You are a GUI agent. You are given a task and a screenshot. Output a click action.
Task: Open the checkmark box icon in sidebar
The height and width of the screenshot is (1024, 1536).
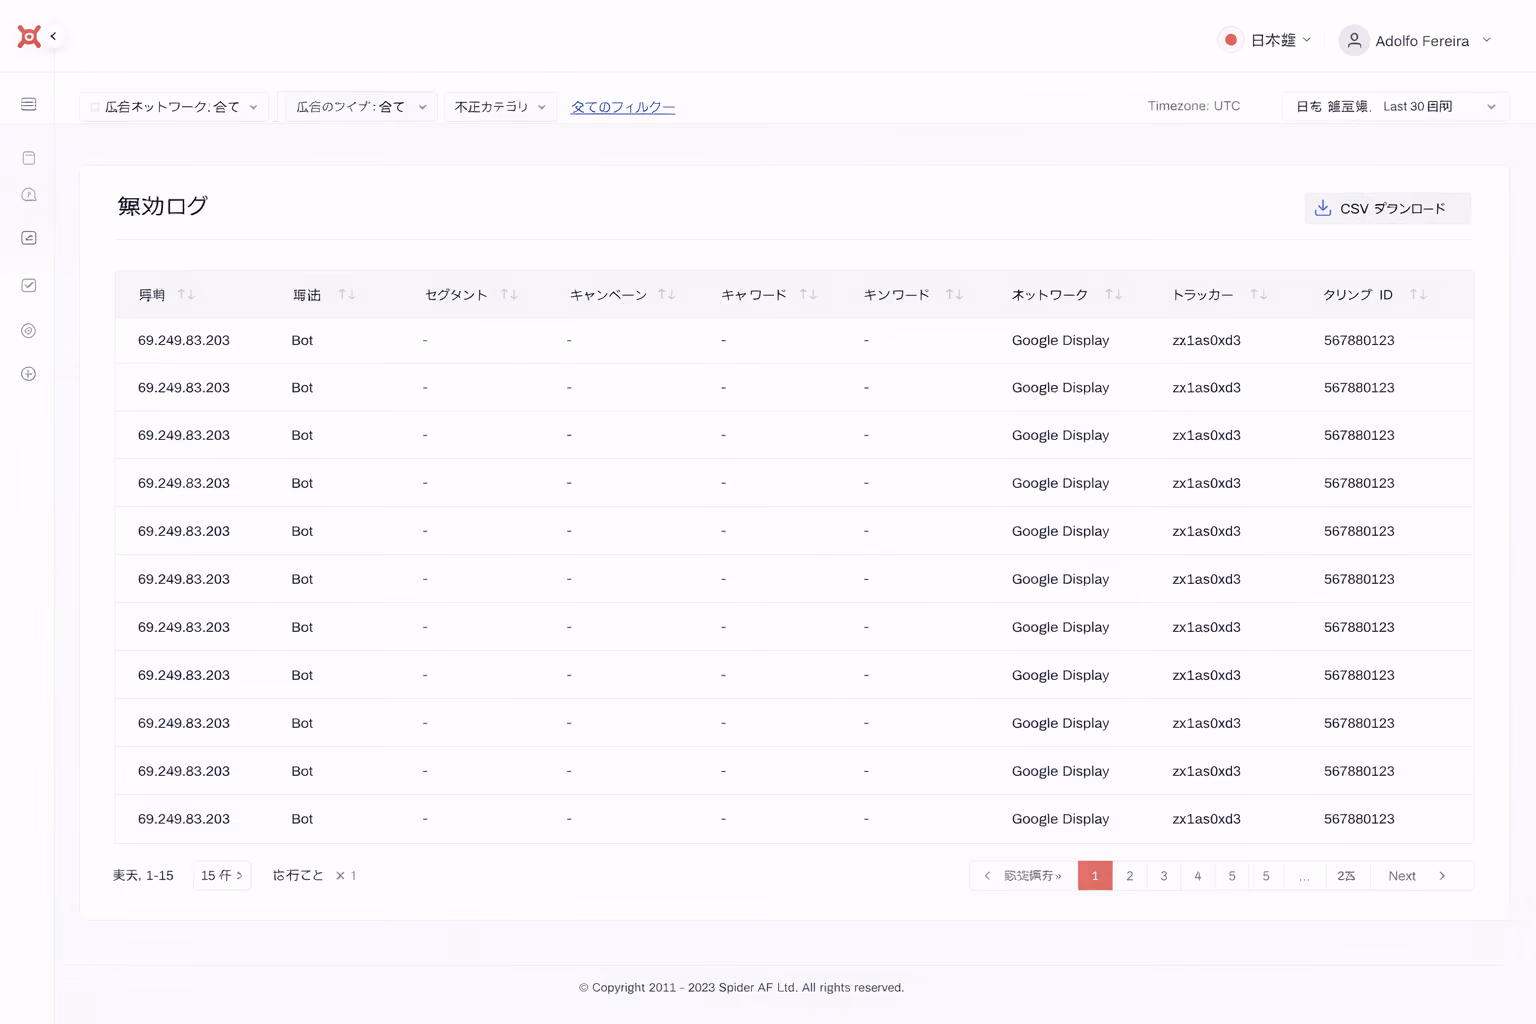28,285
